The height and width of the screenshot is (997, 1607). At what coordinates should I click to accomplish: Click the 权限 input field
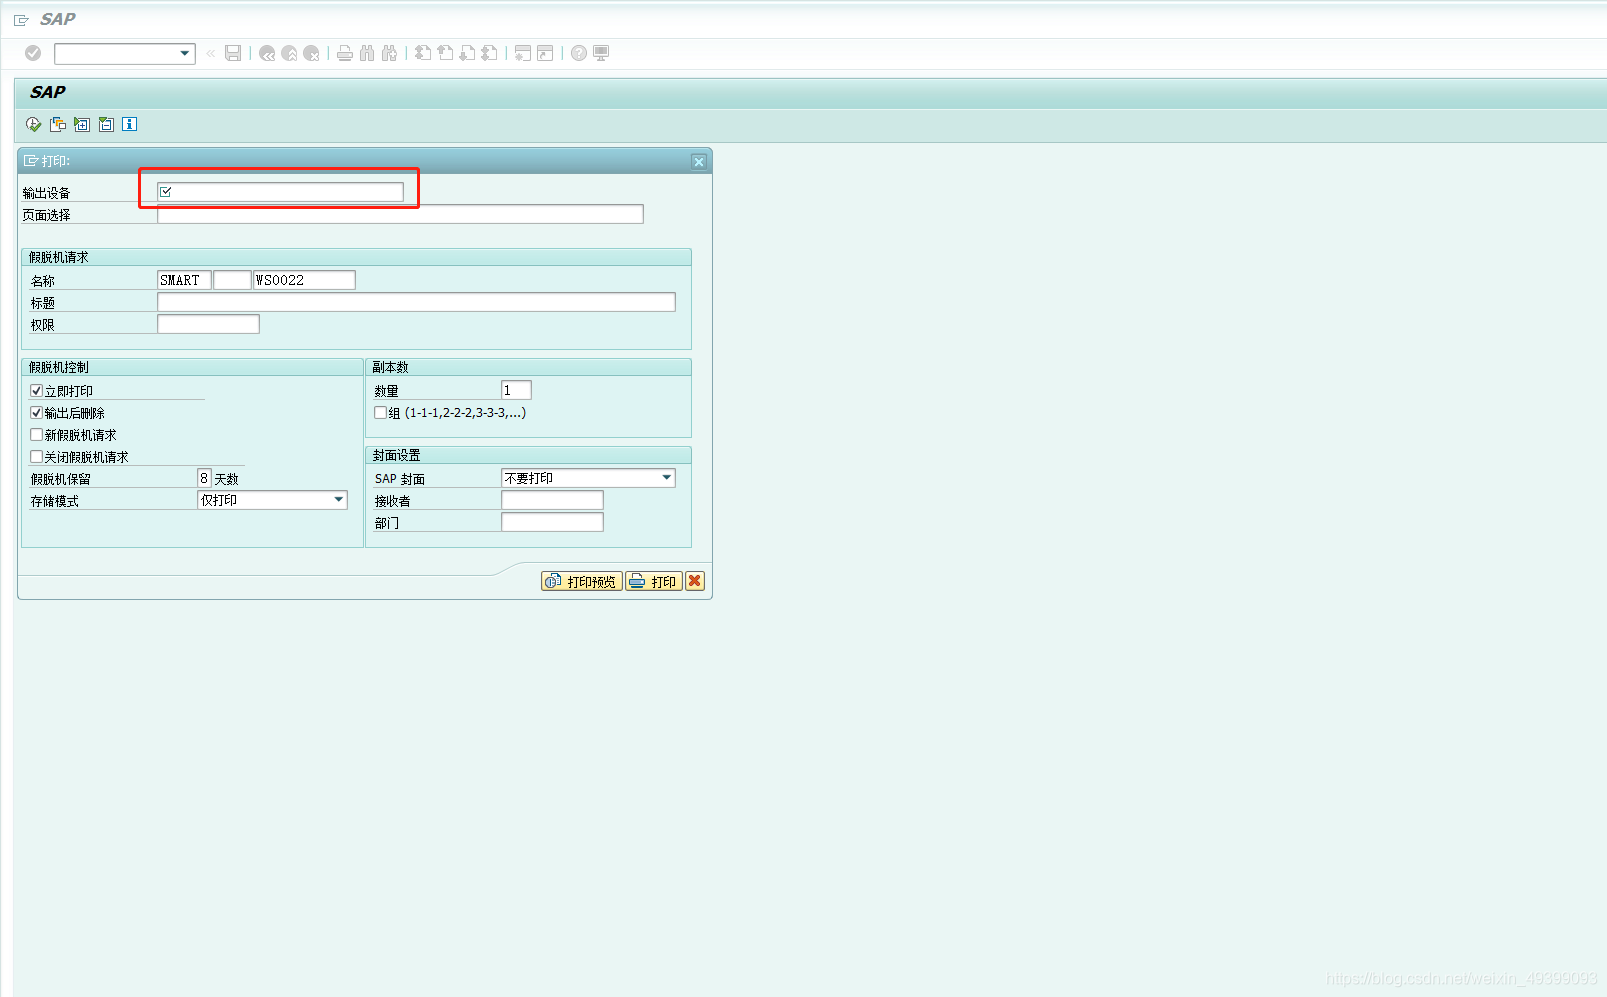click(x=208, y=324)
